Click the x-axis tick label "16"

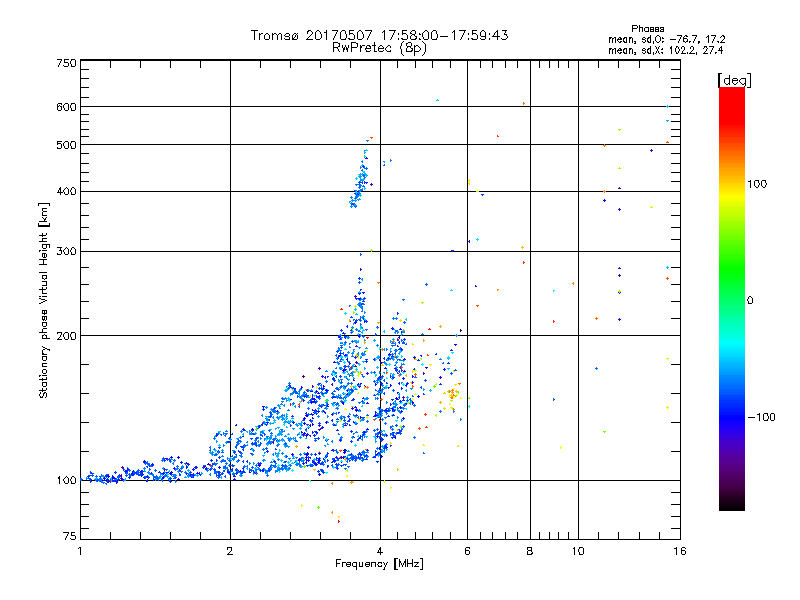pos(680,551)
